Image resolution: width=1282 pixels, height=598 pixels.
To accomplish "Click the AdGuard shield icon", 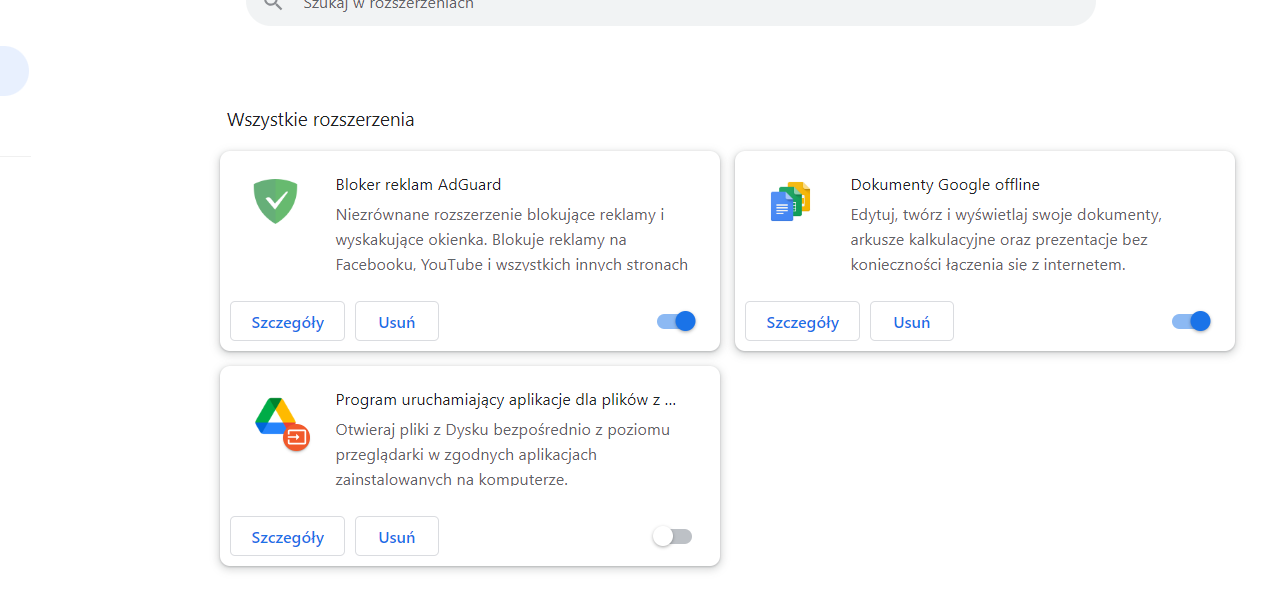I will [x=275, y=200].
